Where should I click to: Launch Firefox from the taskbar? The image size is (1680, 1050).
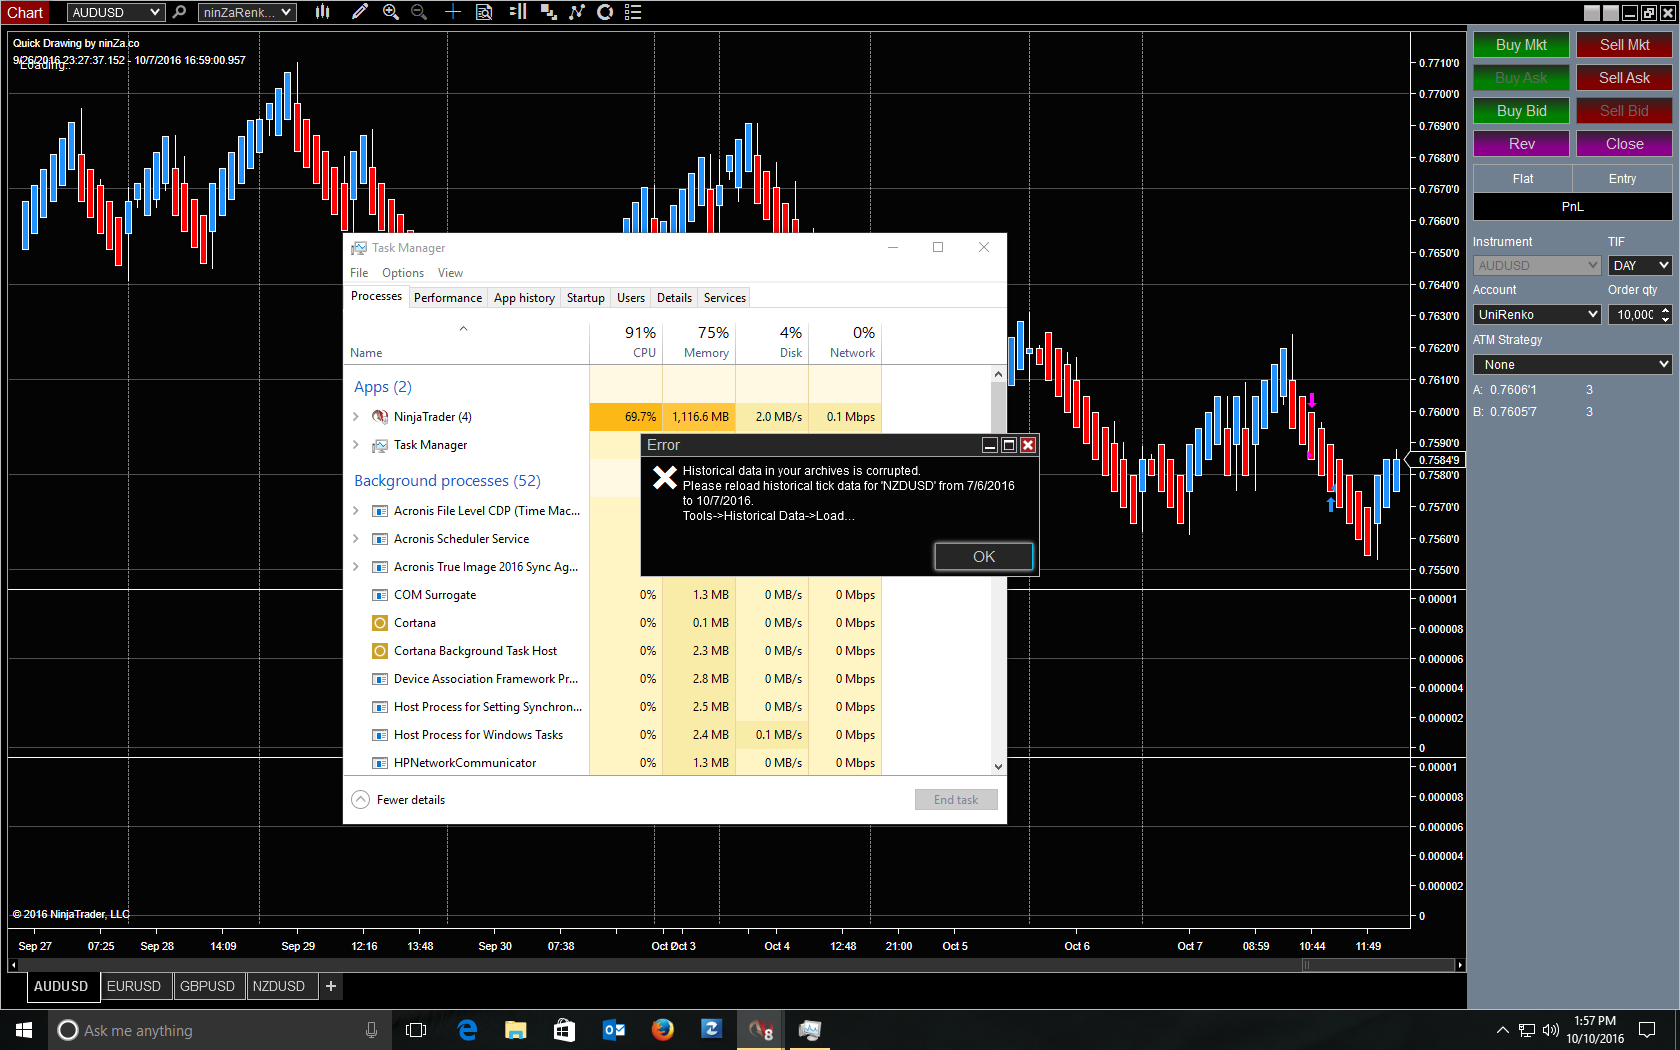coord(662,1030)
